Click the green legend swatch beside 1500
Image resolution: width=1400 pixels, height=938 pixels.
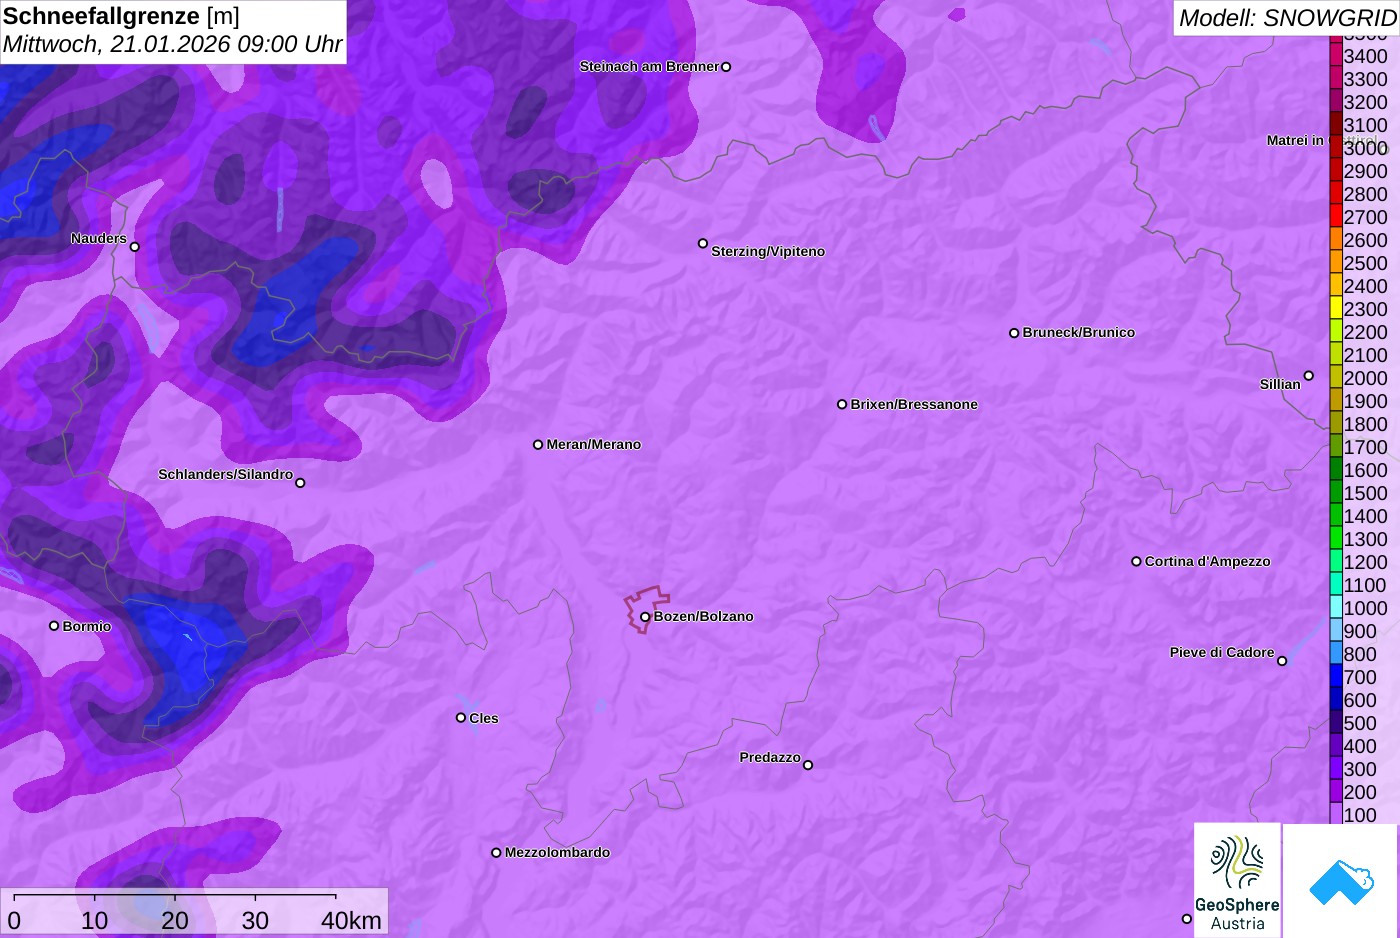click(1336, 493)
